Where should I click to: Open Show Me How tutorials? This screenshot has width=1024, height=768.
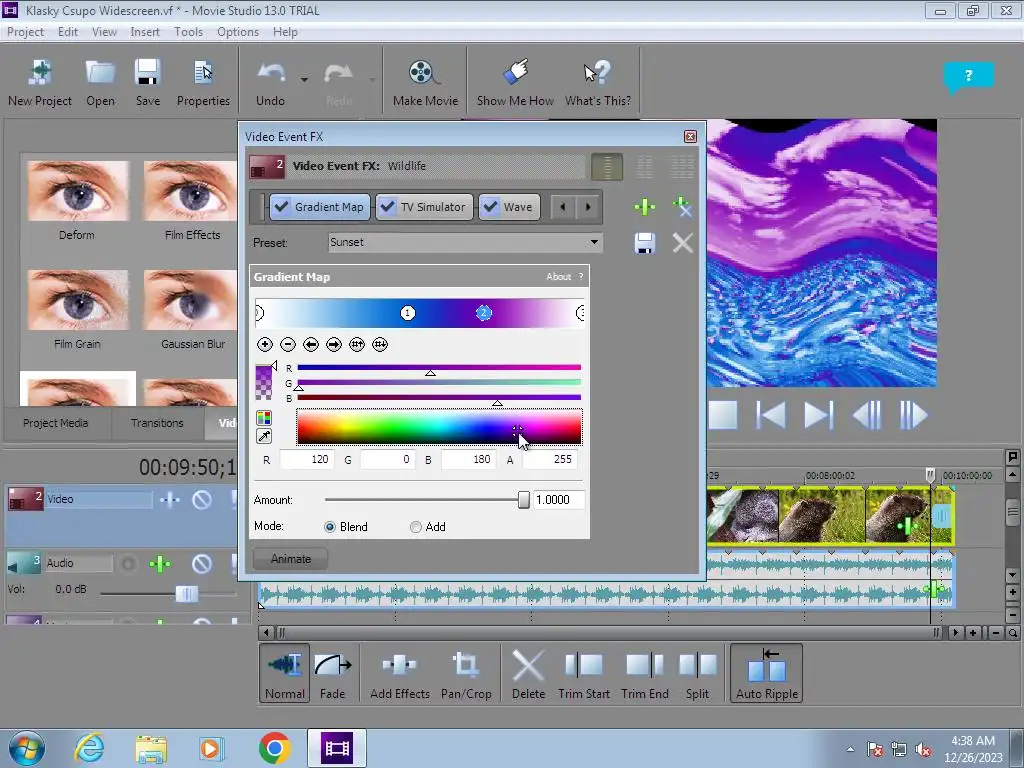(x=515, y=83)
